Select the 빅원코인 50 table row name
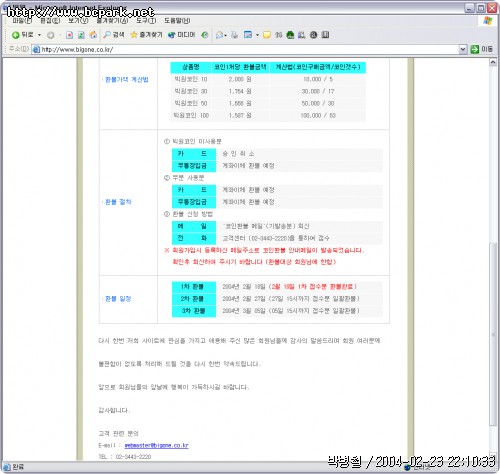The image size is (500, 474). pos(191,103)
